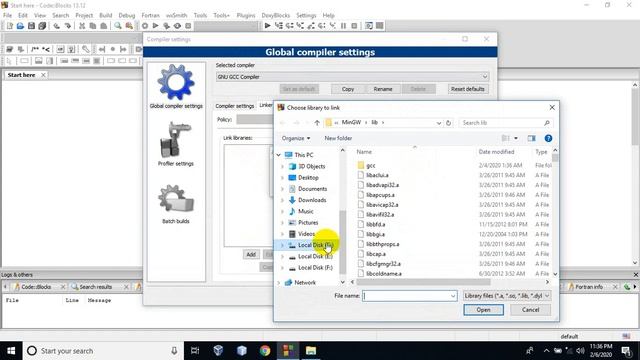This screenshot has height=360, width=640.
Task: Click the Rename compiler button
Action: pos(383,89)
